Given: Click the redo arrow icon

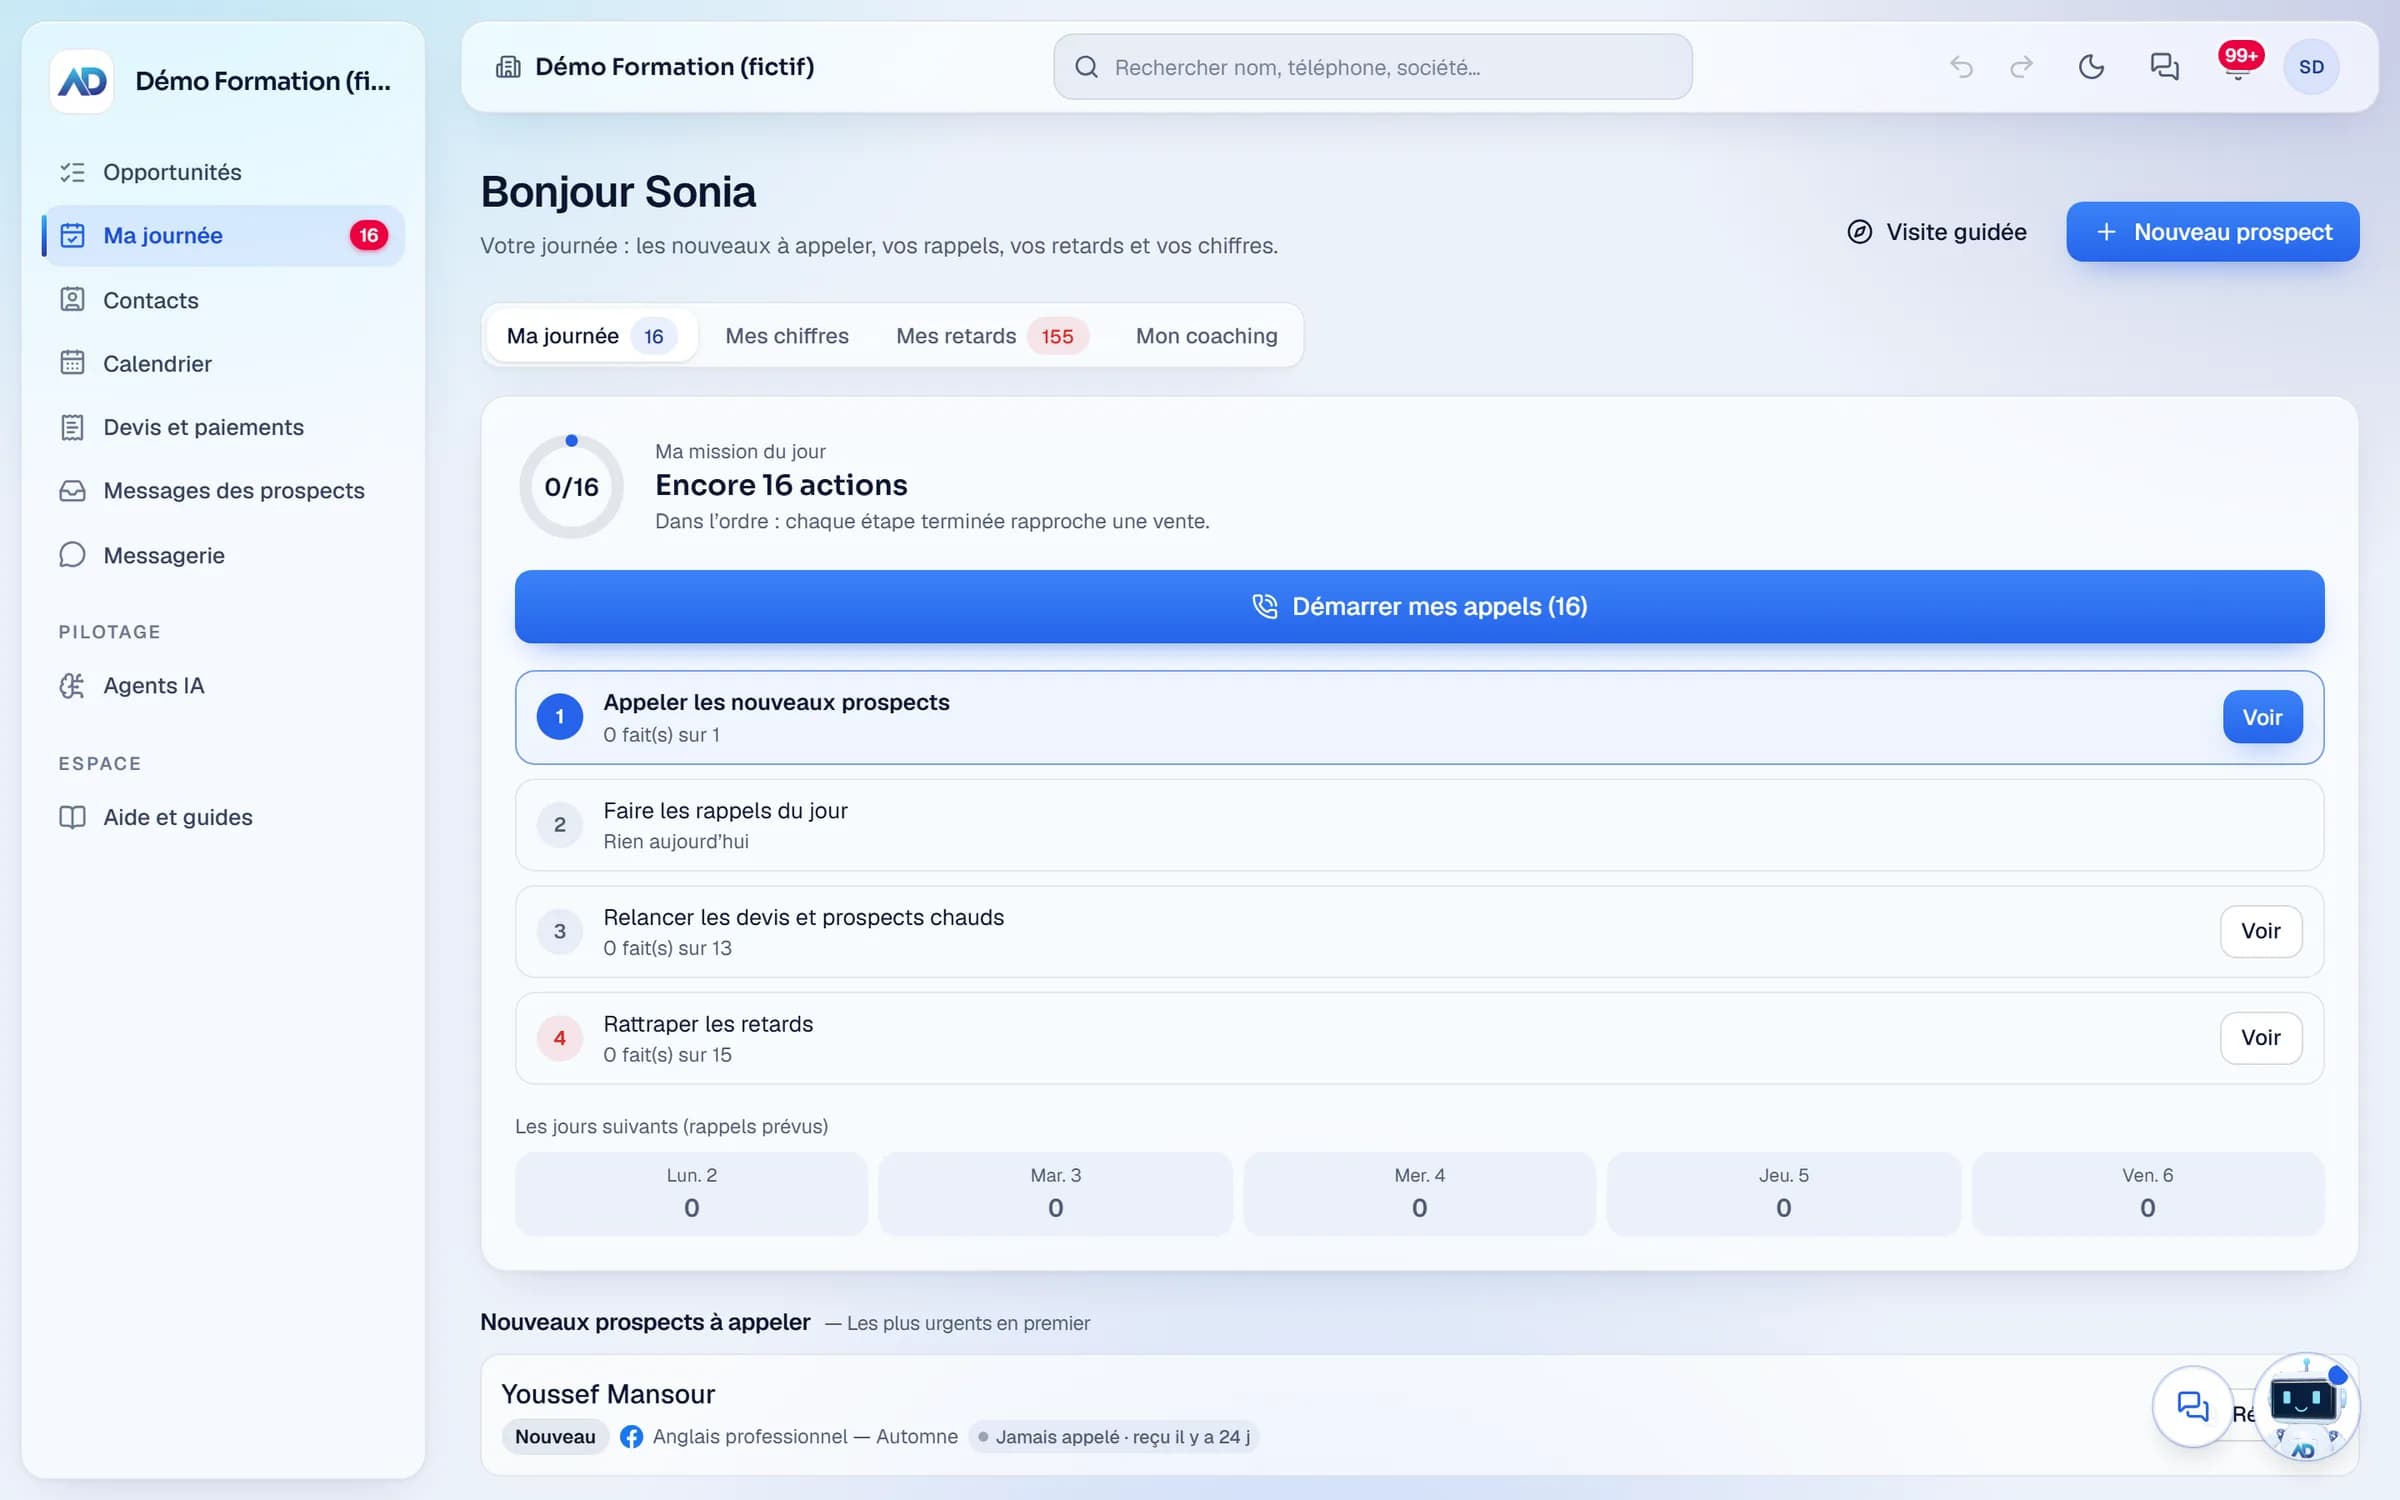Looking at the screenshot, I should coord(2021,67).
